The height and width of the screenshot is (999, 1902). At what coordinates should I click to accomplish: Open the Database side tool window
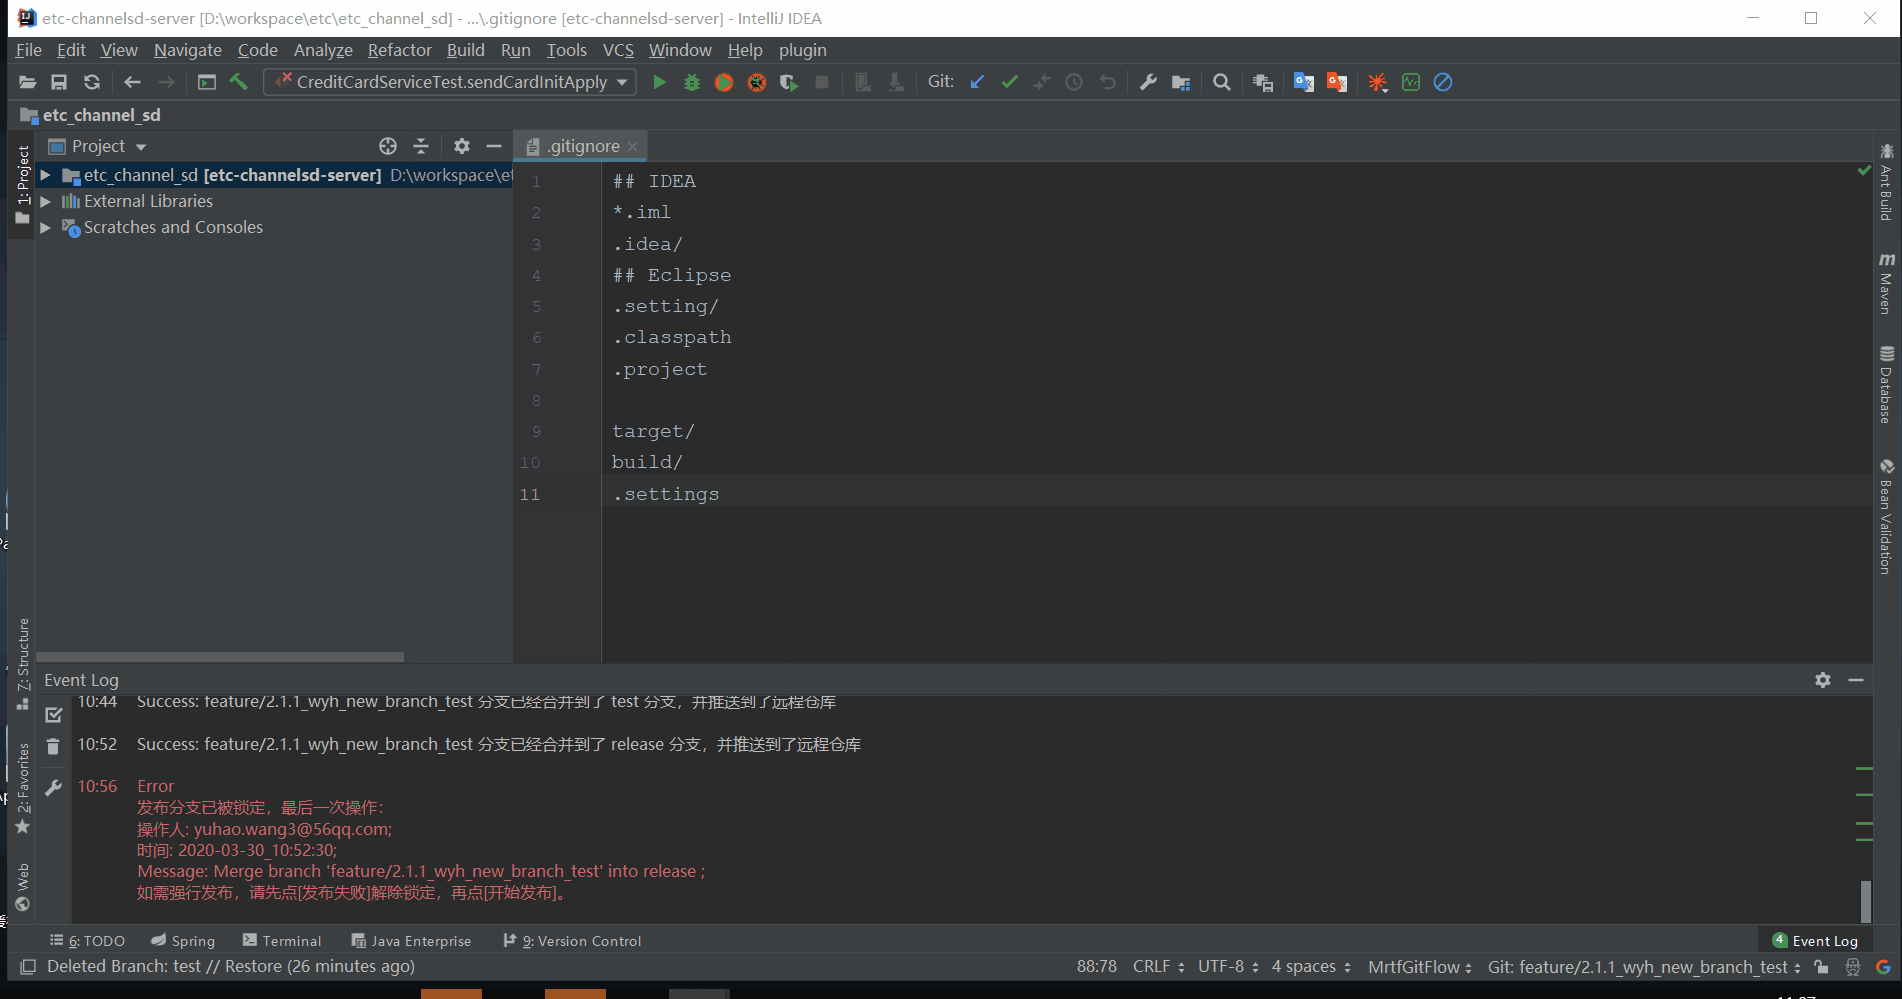(1886, 384)
